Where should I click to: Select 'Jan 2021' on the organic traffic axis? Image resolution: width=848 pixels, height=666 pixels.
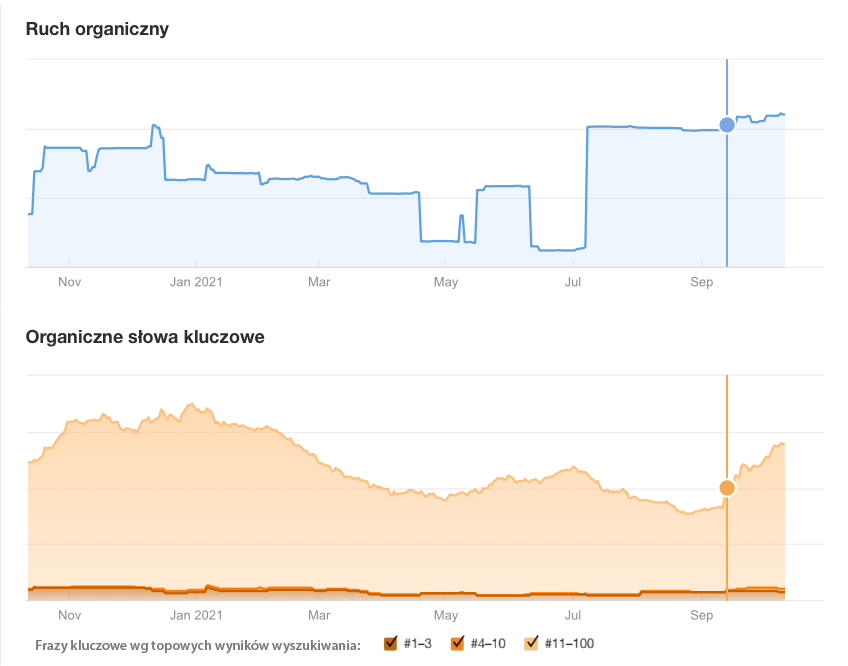tap(195, 282)
